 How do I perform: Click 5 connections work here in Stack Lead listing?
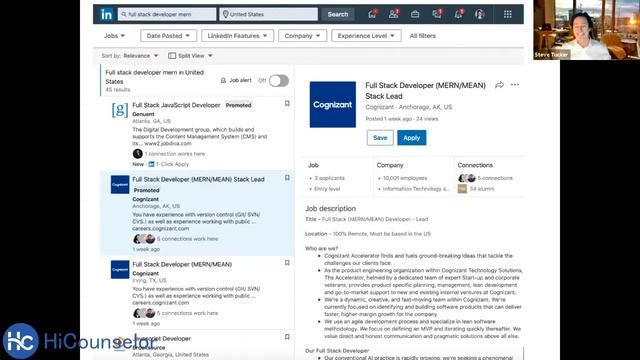point(187,239)
